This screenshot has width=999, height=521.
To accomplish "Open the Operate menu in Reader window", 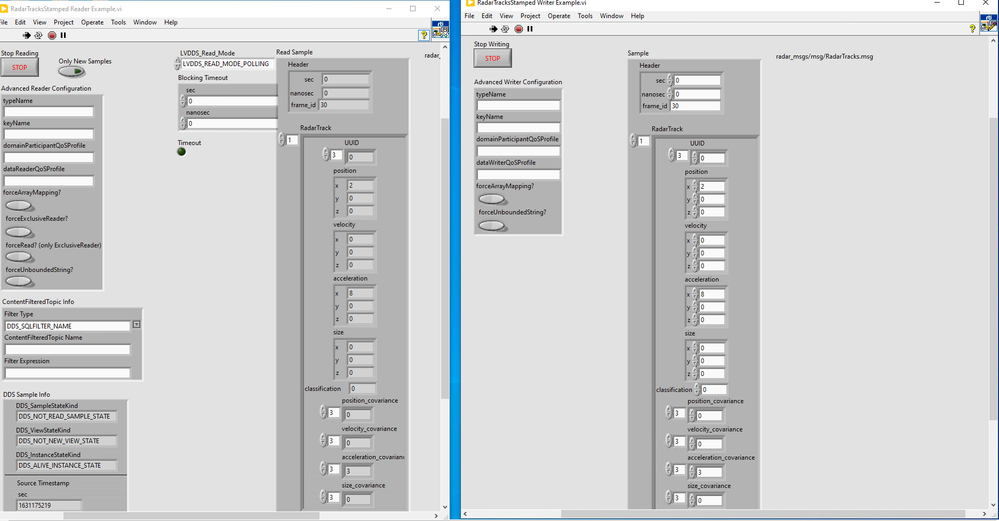I will tap(92, 22).
